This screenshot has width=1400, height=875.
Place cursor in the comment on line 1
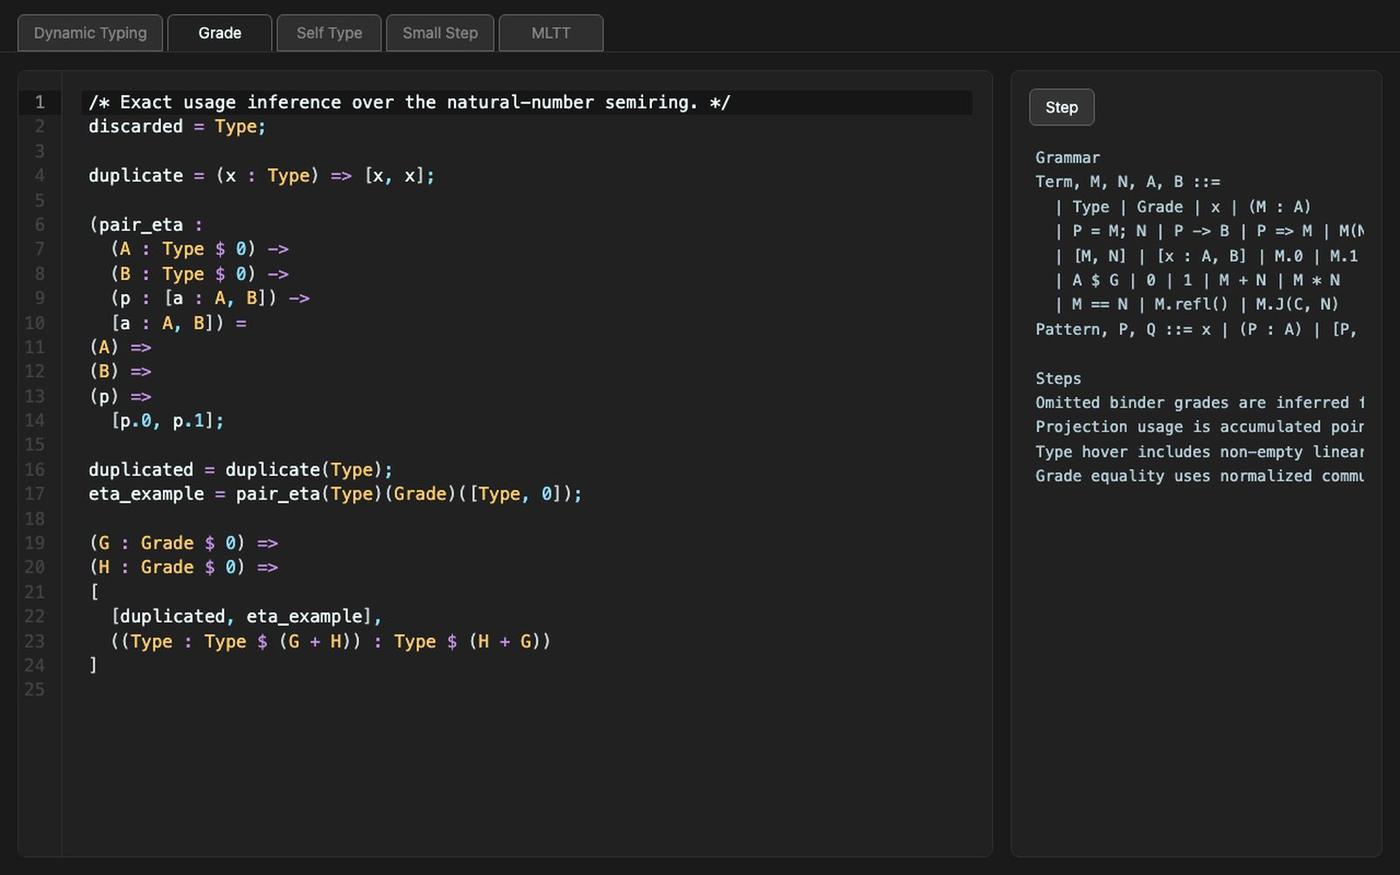409,102
